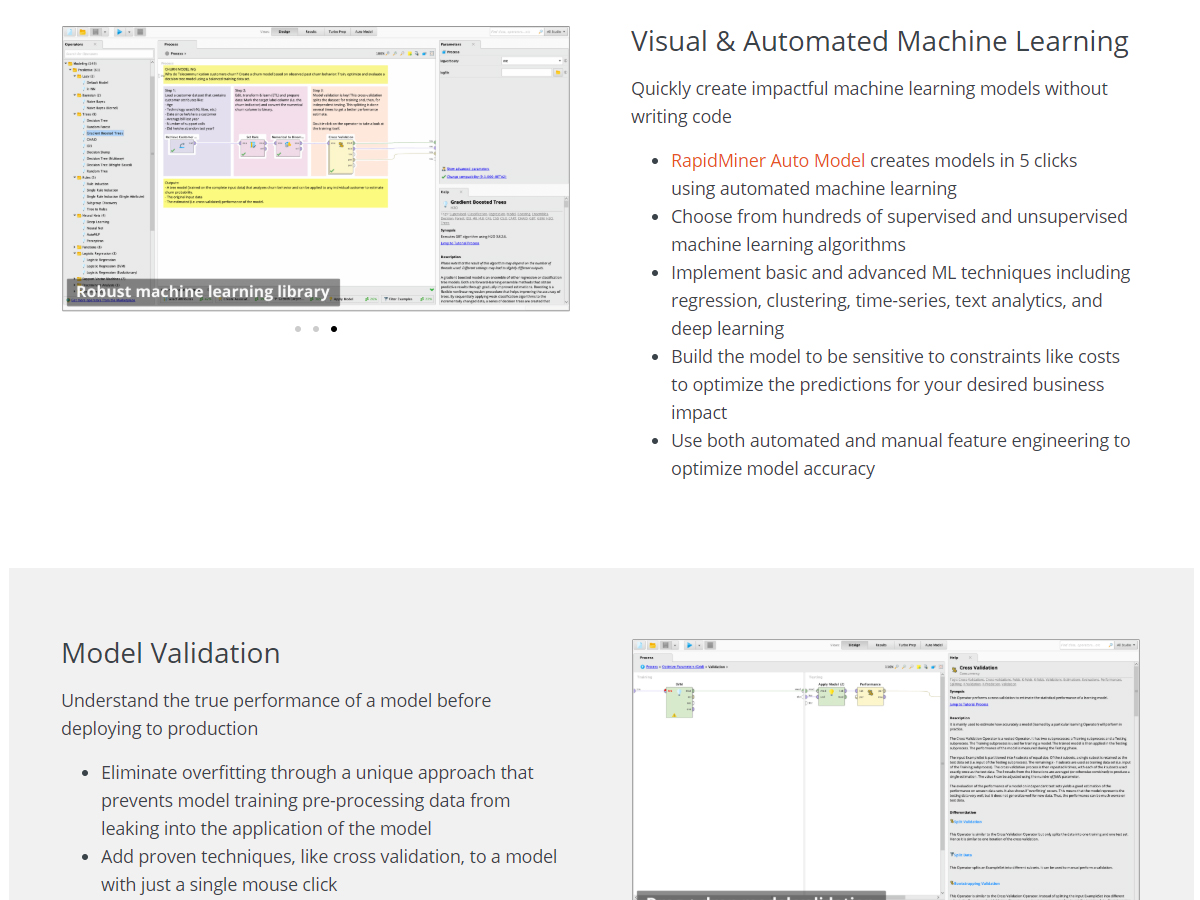Switch to the Design tab in the top screenshot
Viewport: 1200px width, 900px height.
pyautogui.click(x=284, y=32)
